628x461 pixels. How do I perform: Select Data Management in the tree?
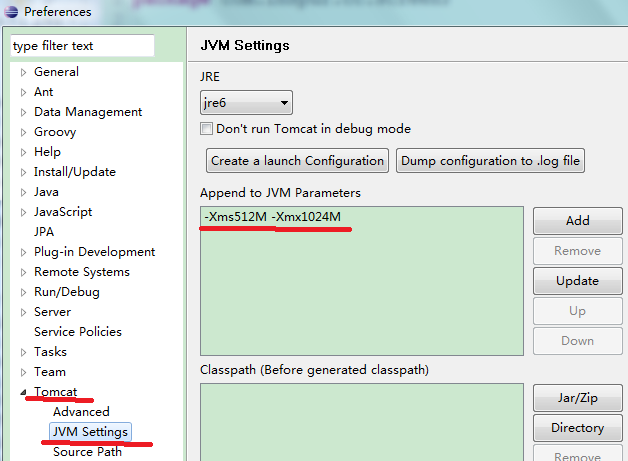pos(88,112)
